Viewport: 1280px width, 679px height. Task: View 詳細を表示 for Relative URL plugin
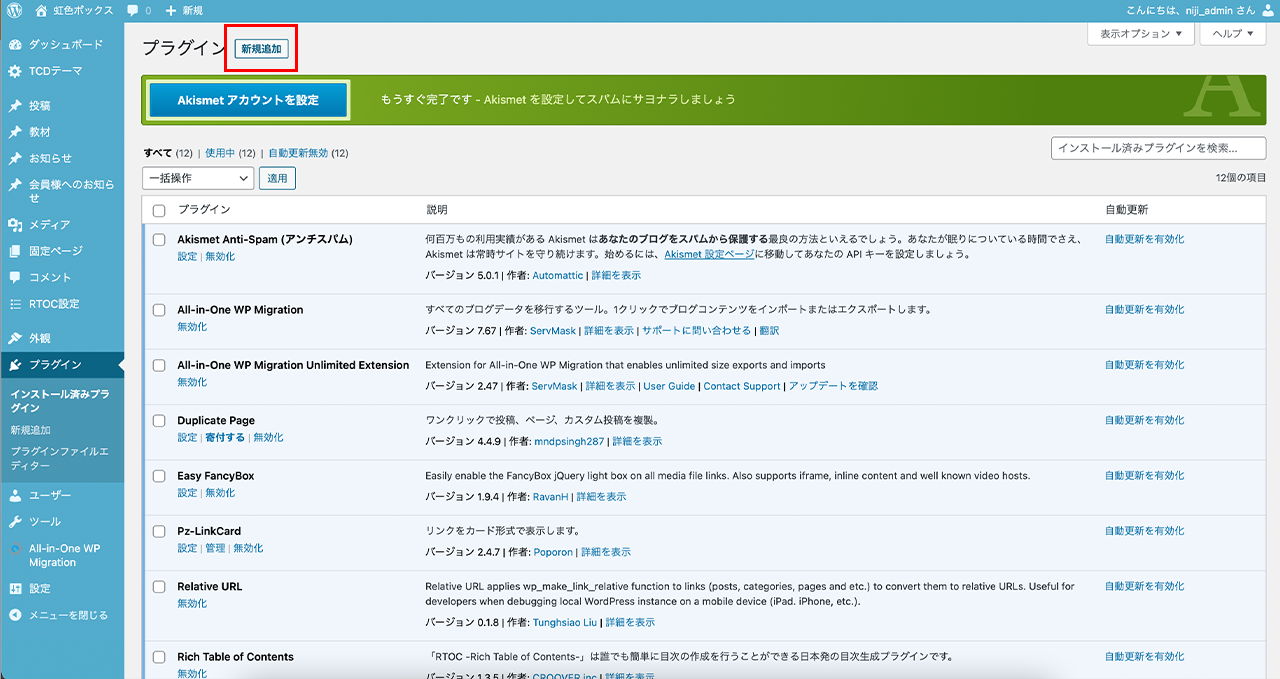630,622
